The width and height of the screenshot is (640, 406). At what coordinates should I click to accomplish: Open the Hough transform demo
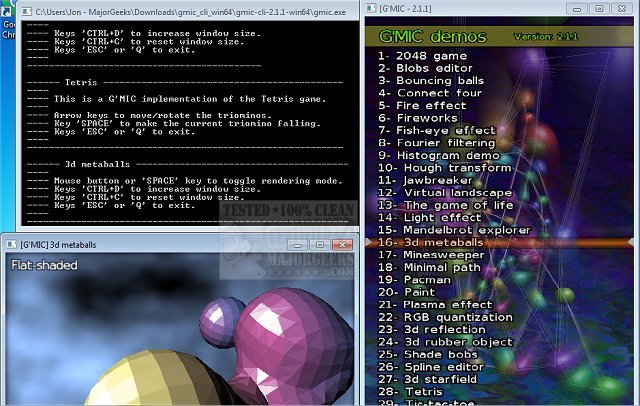tap(444, 168)
